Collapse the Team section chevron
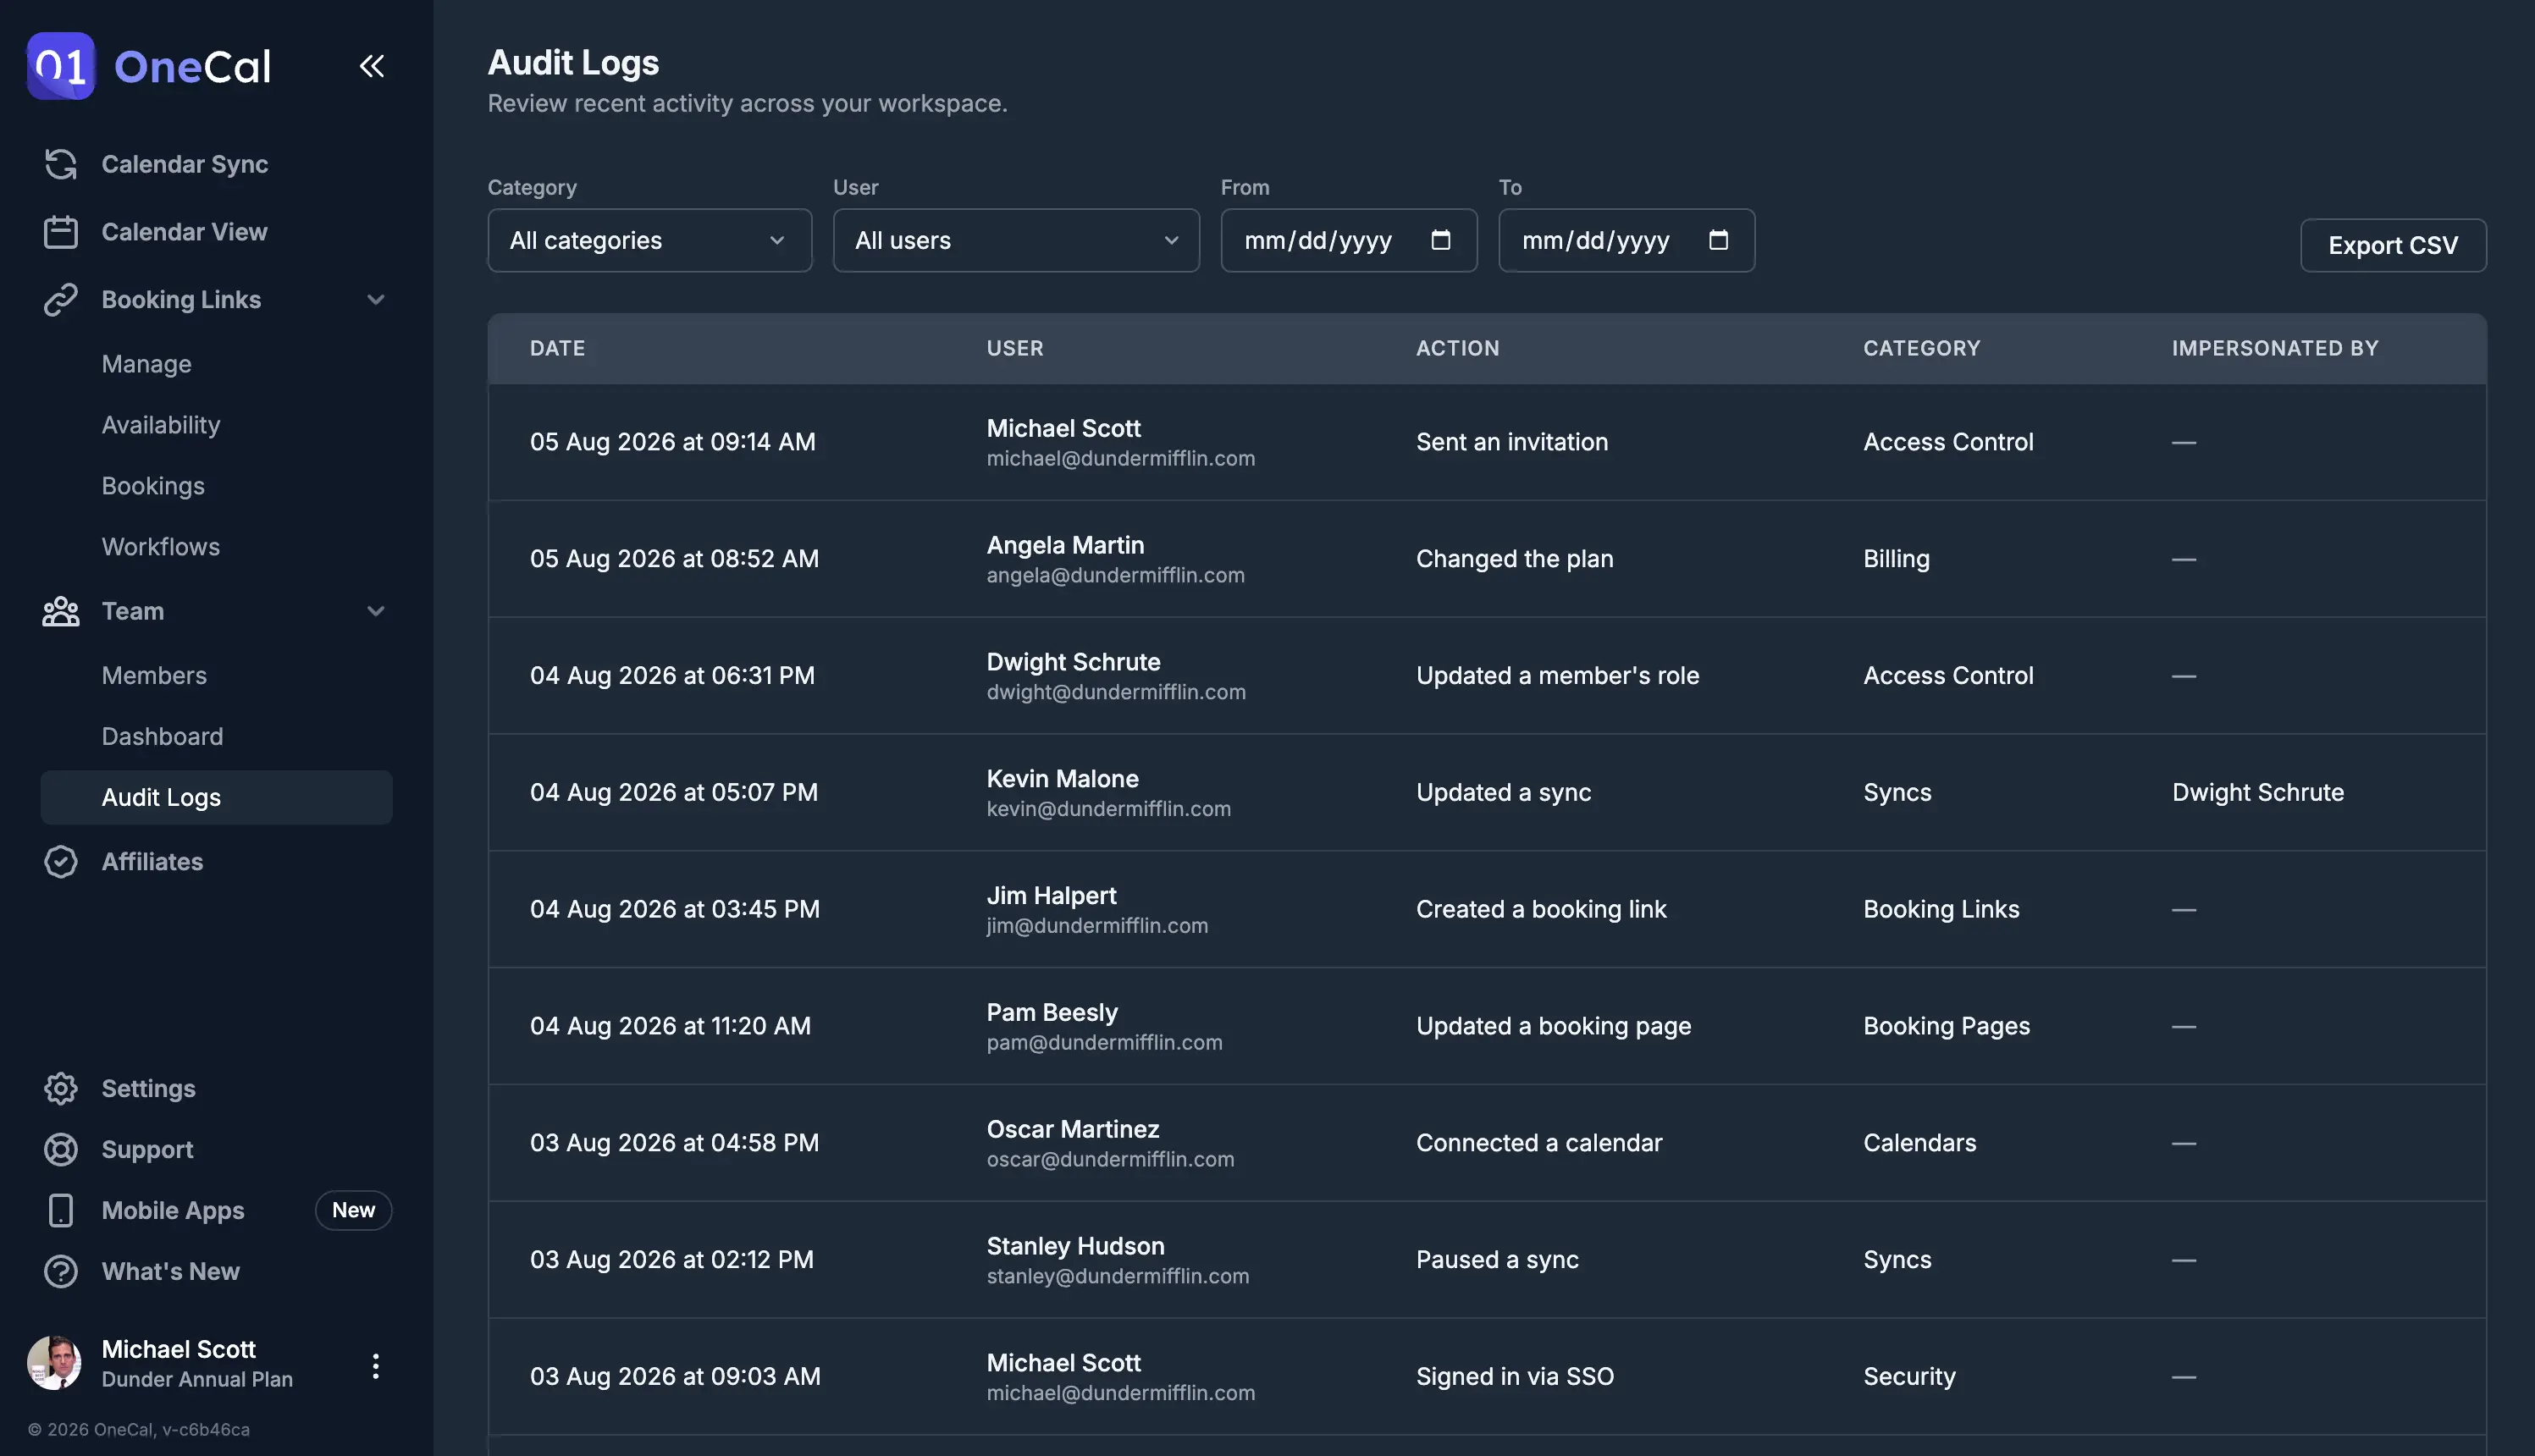This screenshot has width=2535, height=1456. (375, 611)
